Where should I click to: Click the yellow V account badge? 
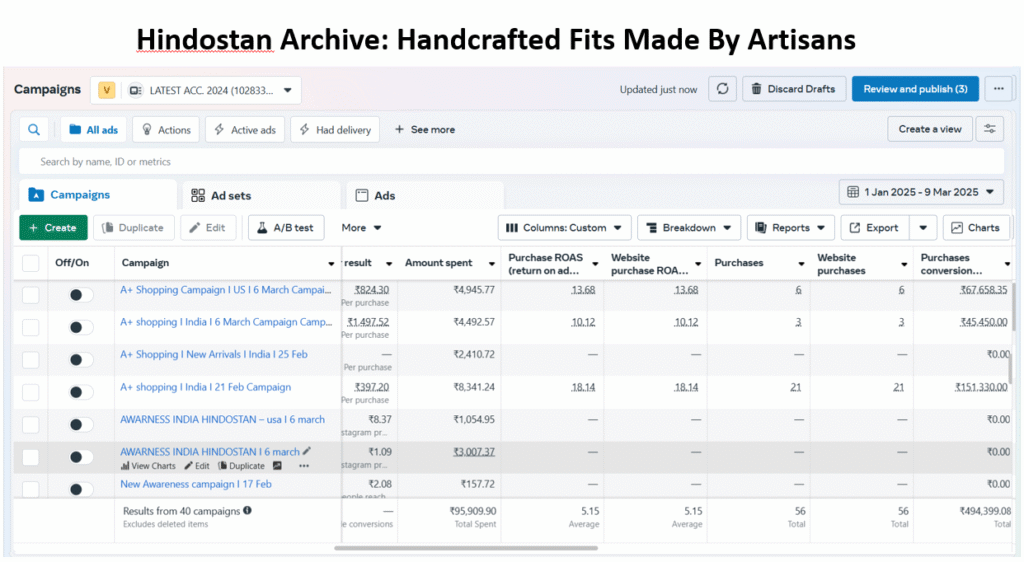pyautogui.click(x=106, y=90)
